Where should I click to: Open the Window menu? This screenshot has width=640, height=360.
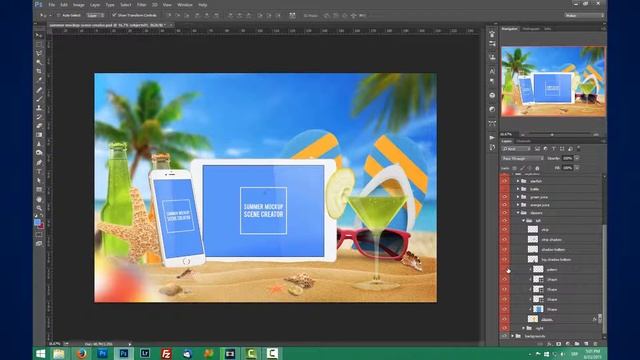tap(184, 5)
